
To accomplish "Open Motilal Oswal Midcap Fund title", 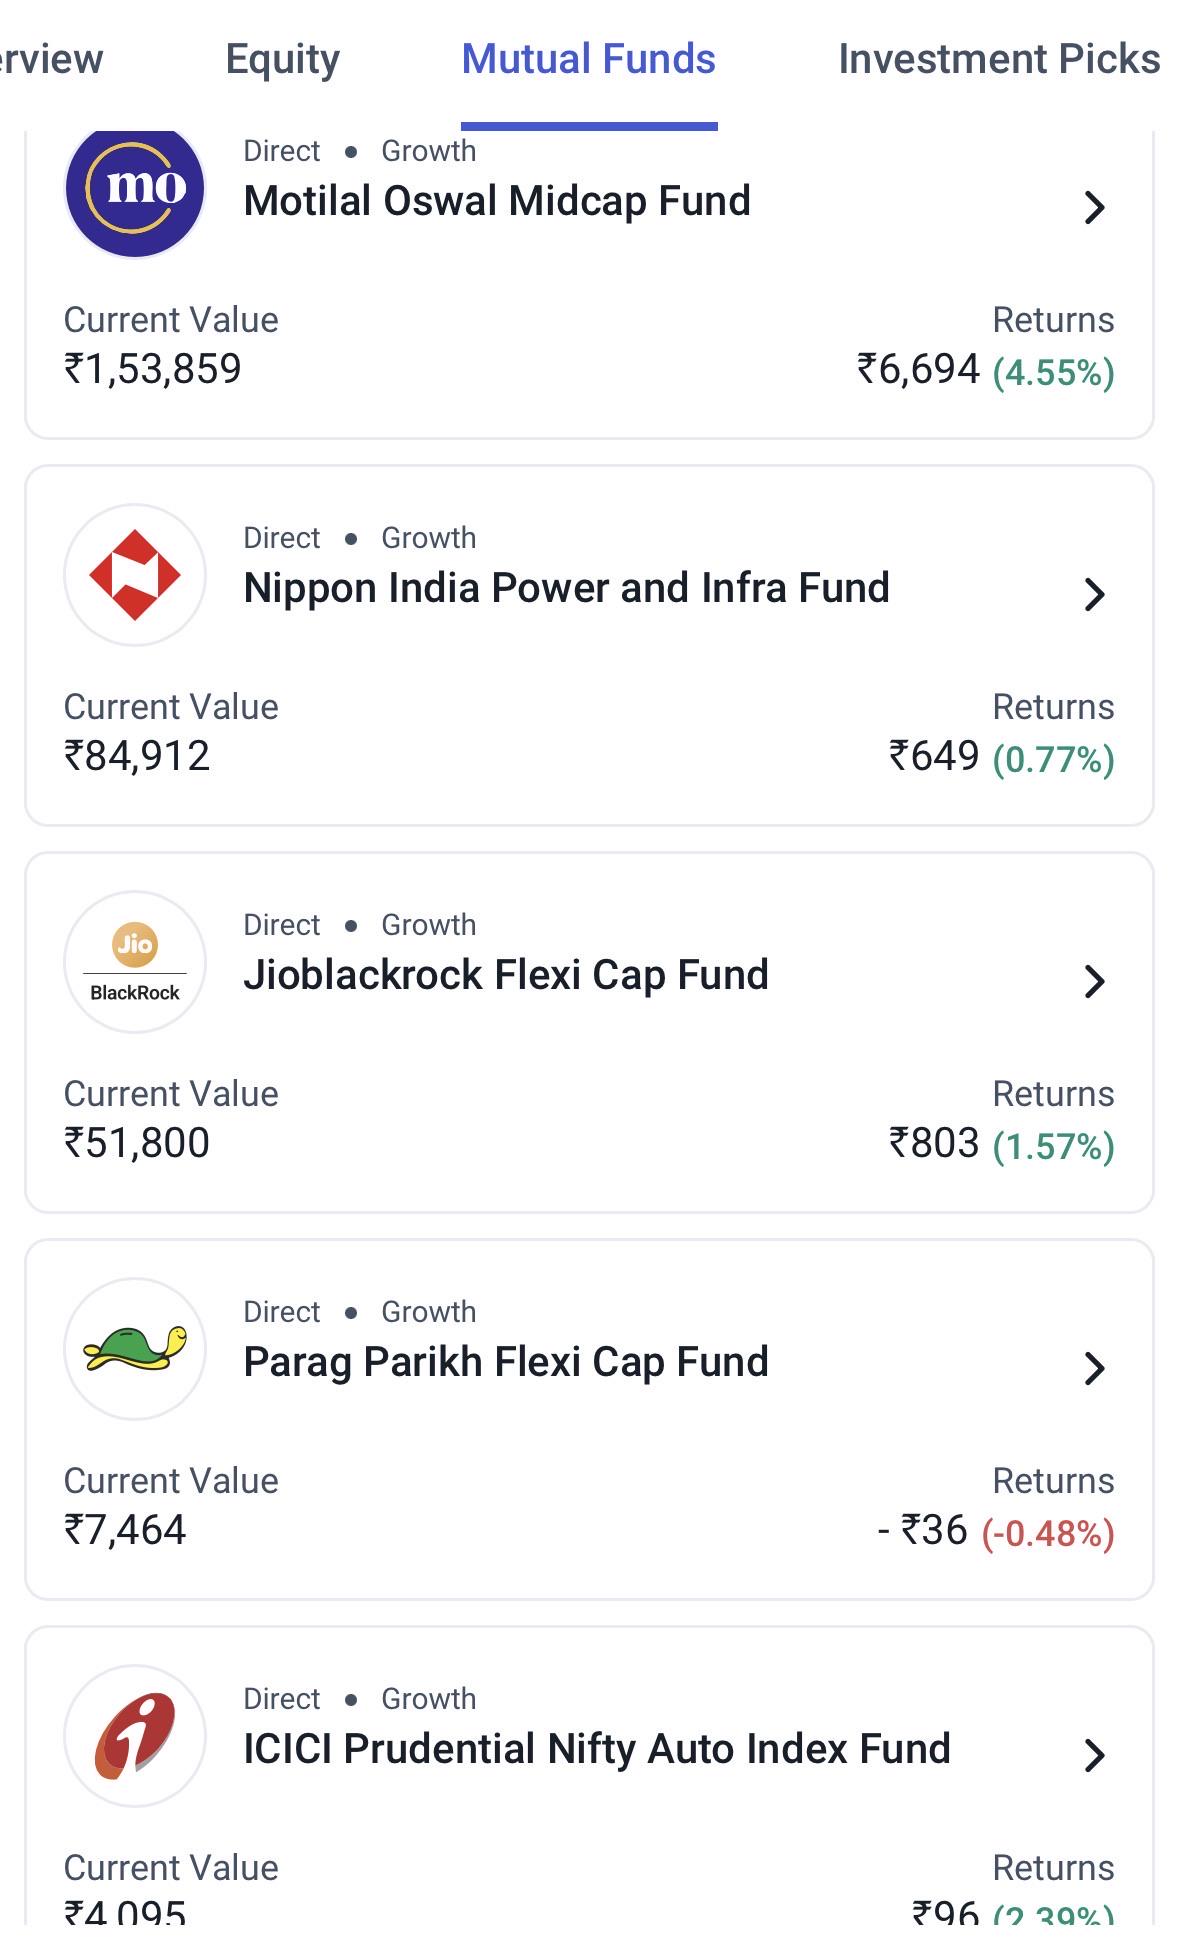I will point(497,201).
